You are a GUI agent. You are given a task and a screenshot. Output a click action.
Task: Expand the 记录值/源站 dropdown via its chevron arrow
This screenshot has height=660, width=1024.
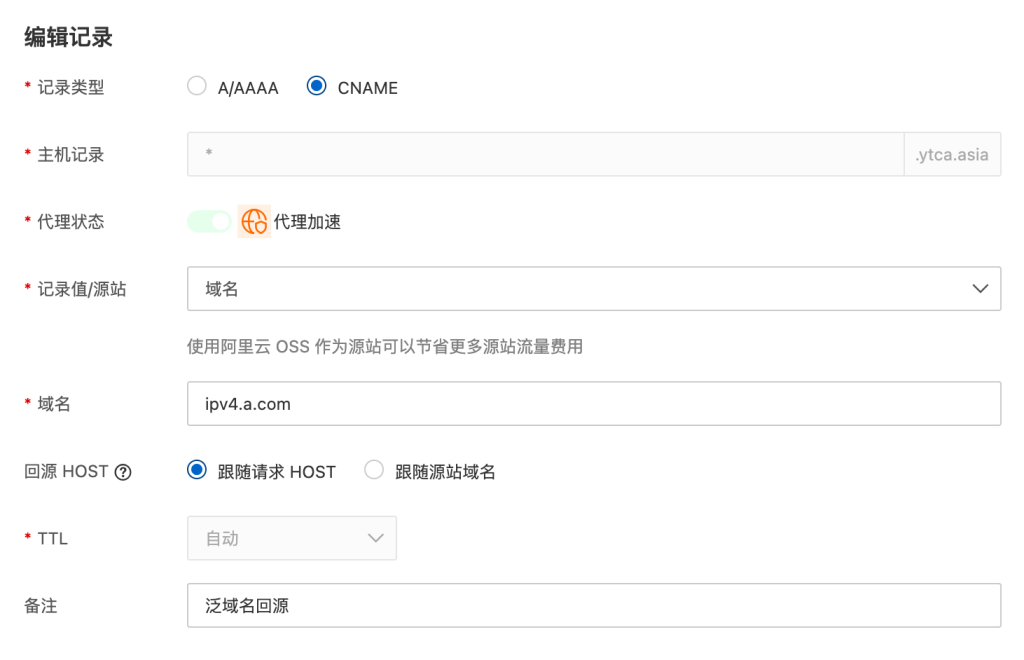pos(980,289)
